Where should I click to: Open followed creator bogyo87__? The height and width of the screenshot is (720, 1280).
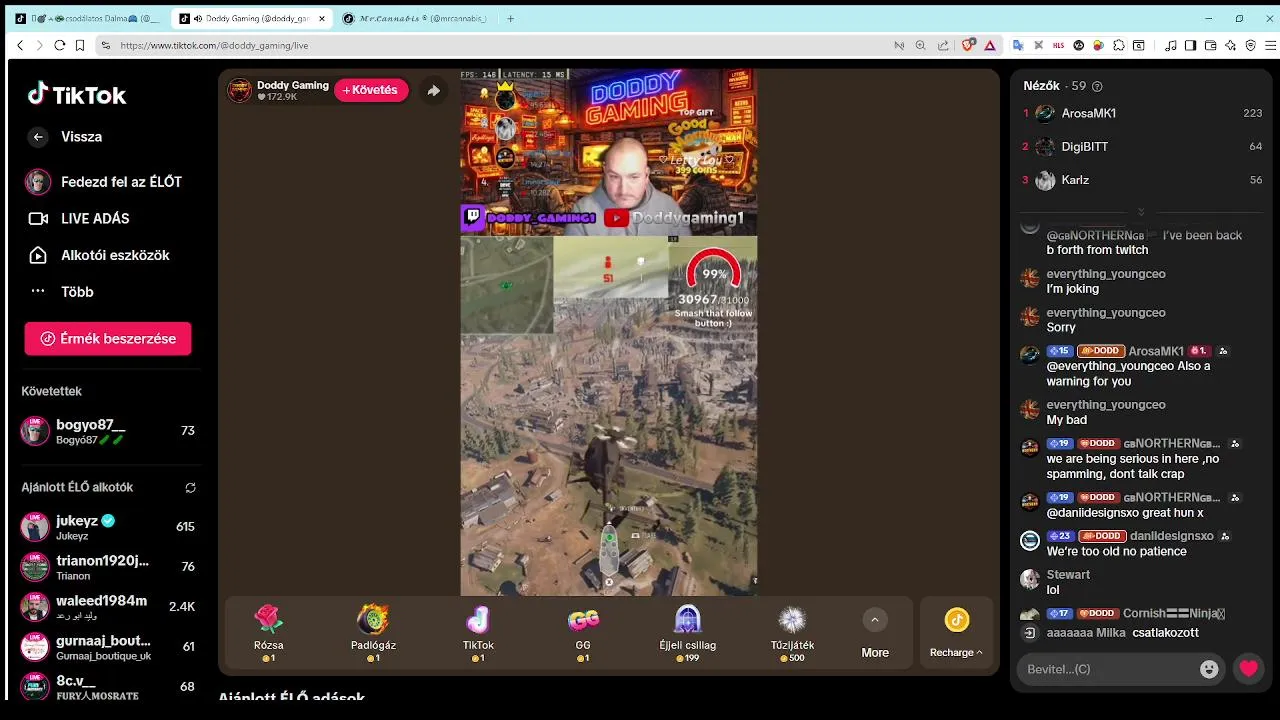tap(108, 431)
